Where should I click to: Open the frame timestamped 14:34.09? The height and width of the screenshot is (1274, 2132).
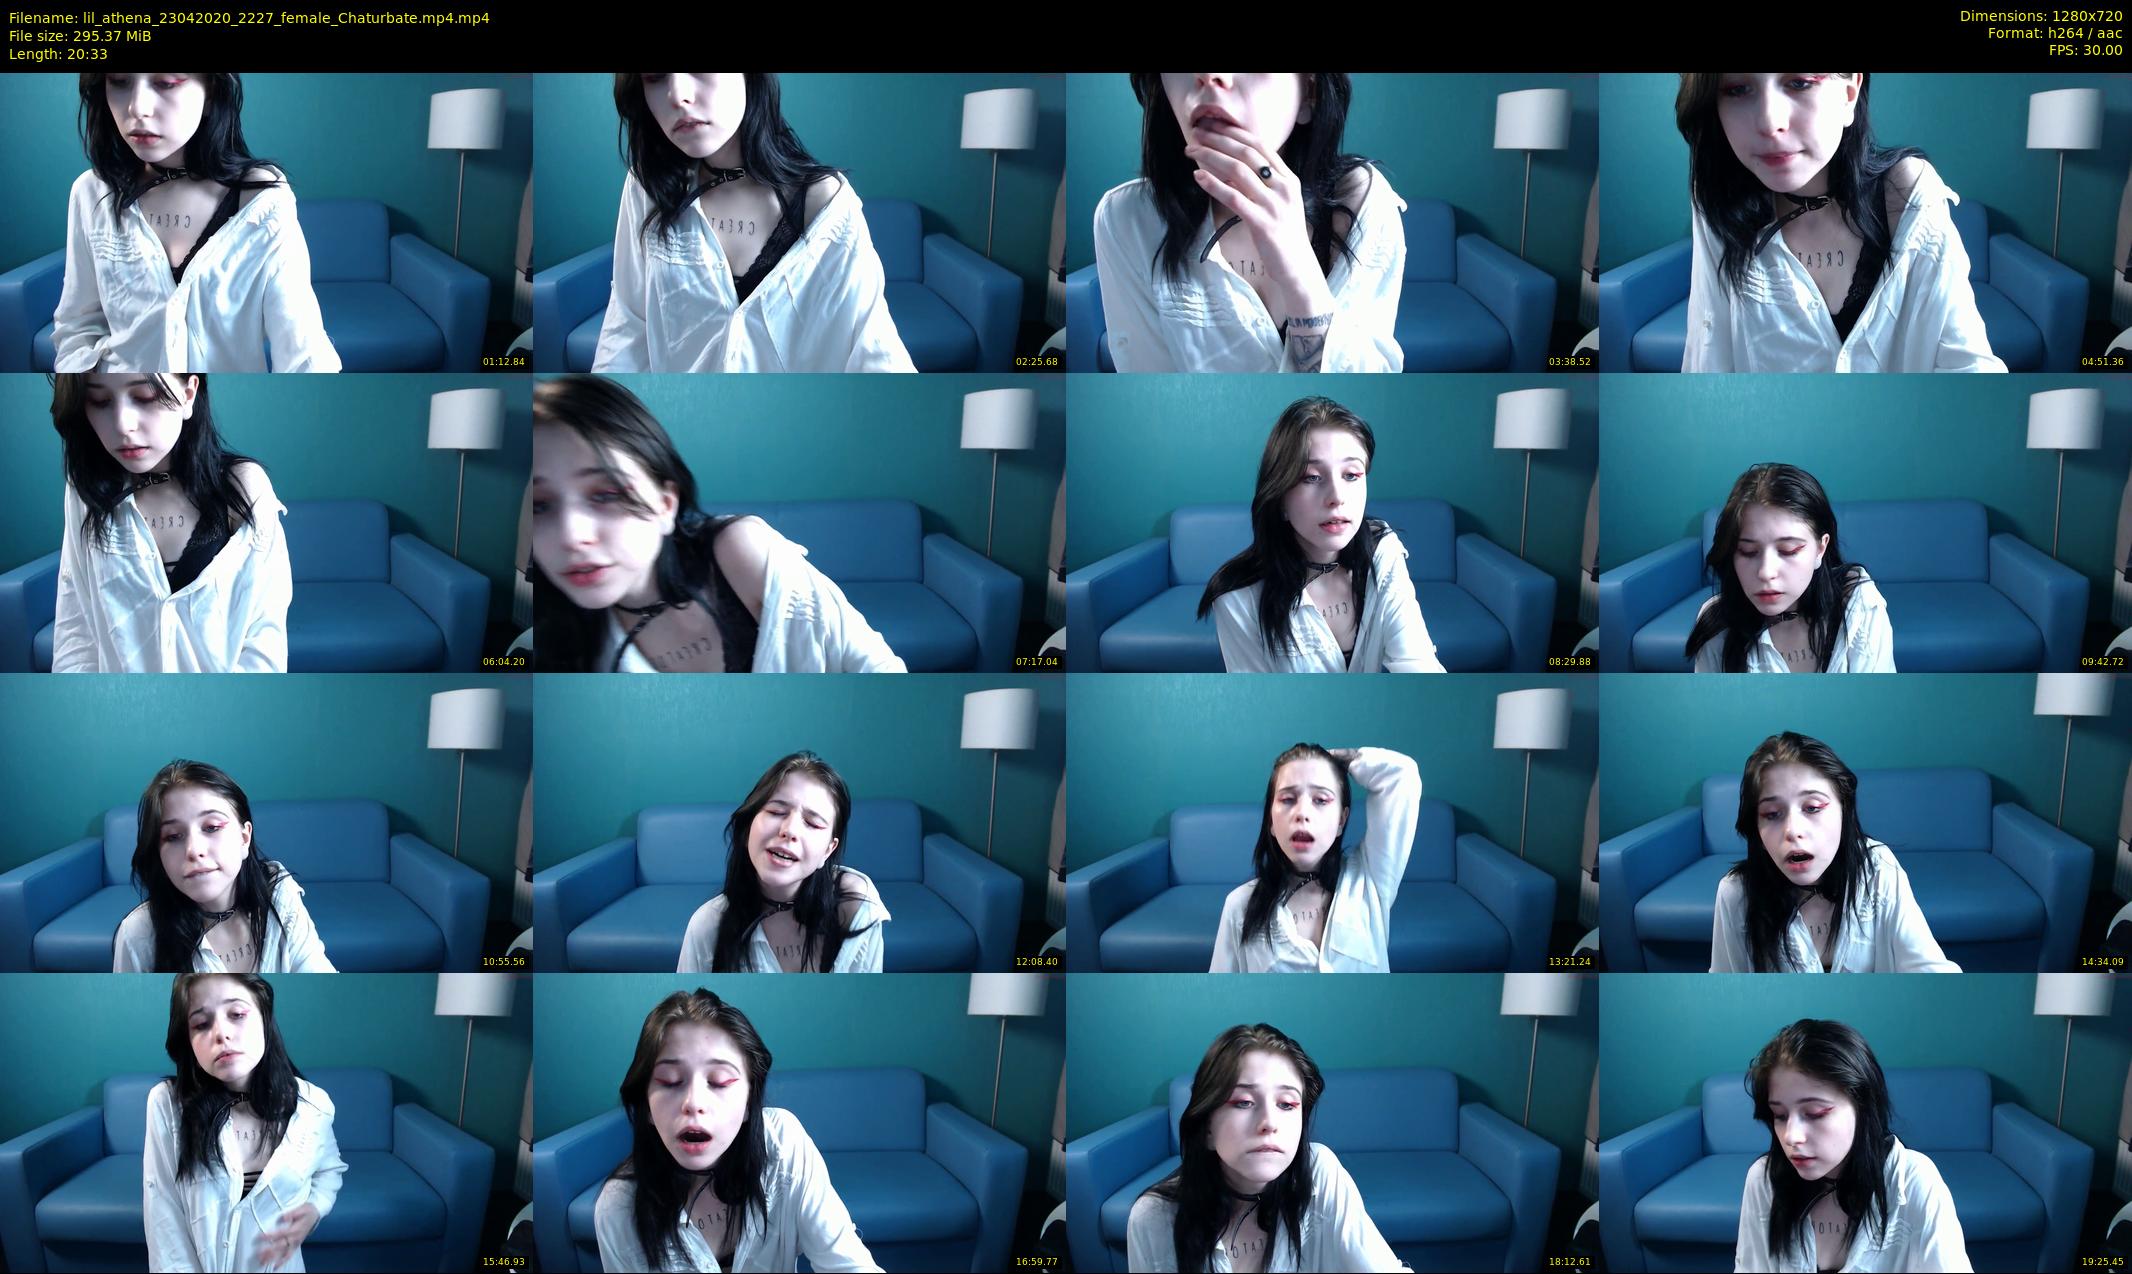coord(1865,822)
